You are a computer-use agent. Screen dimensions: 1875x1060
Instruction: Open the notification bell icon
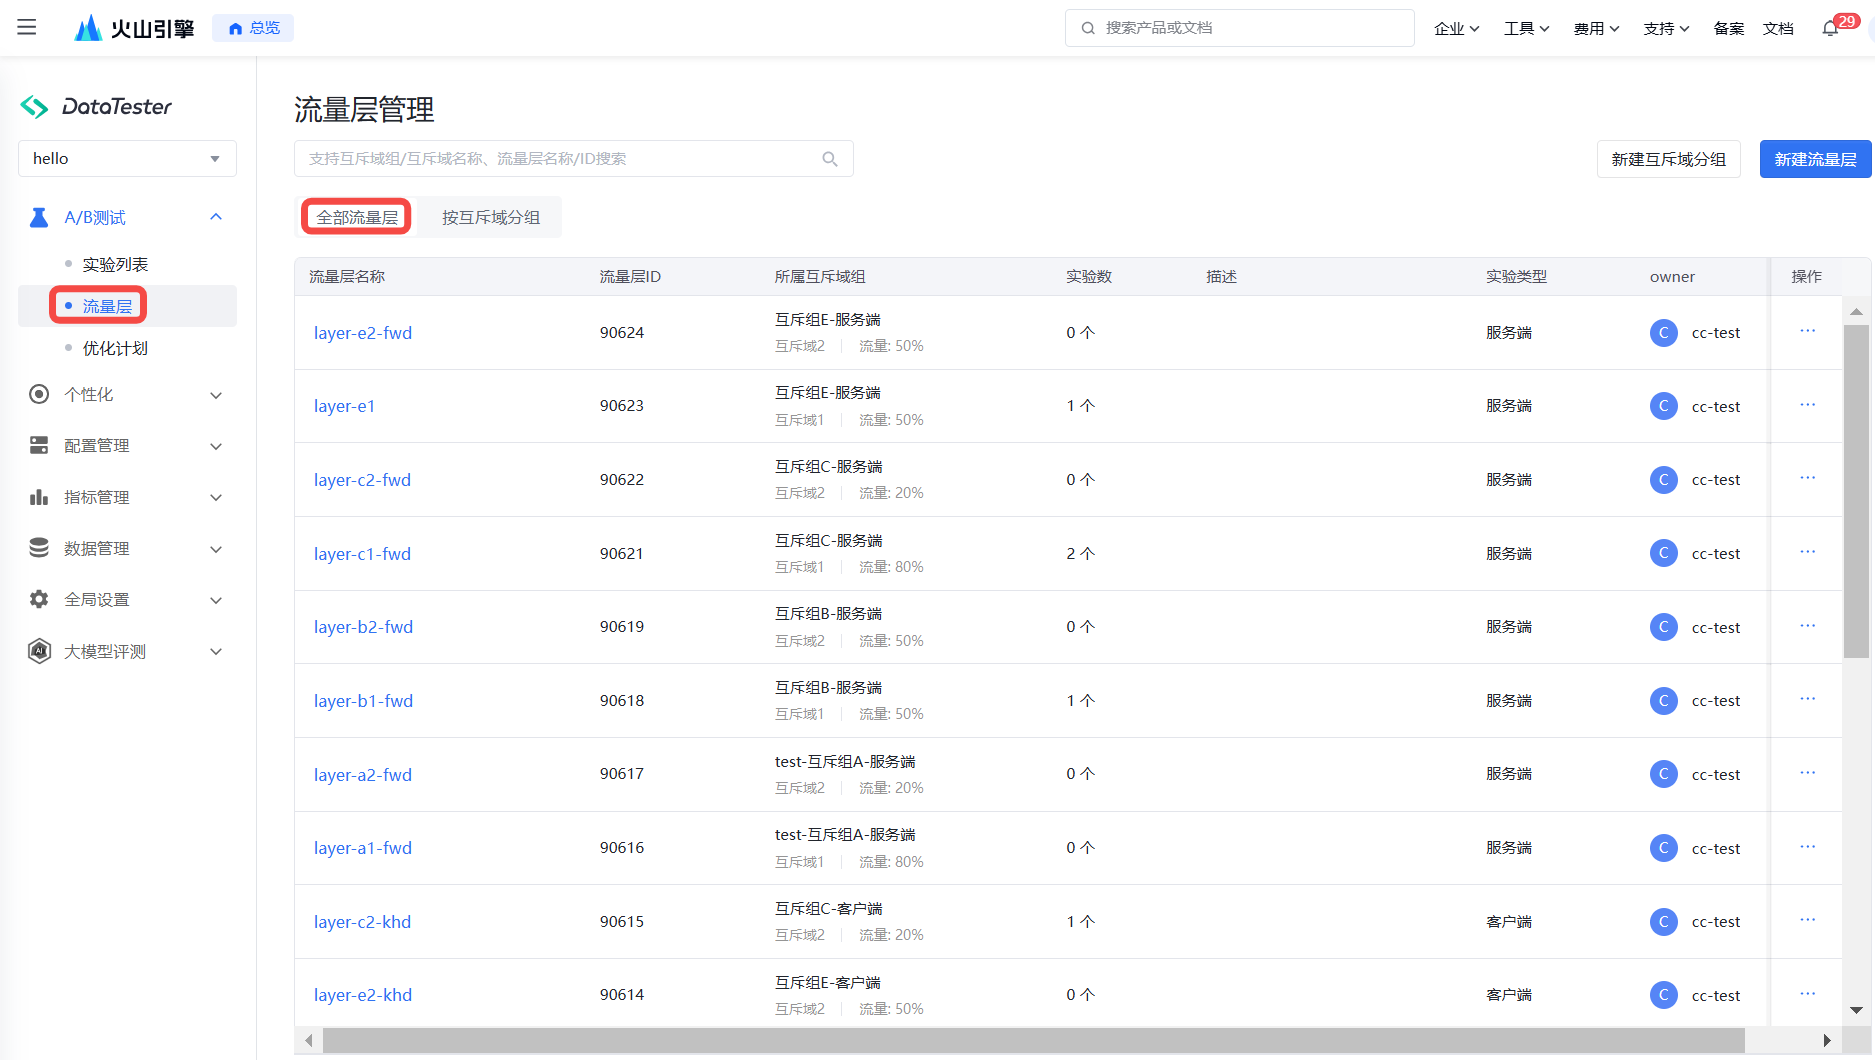click(x=1830, y=28)
